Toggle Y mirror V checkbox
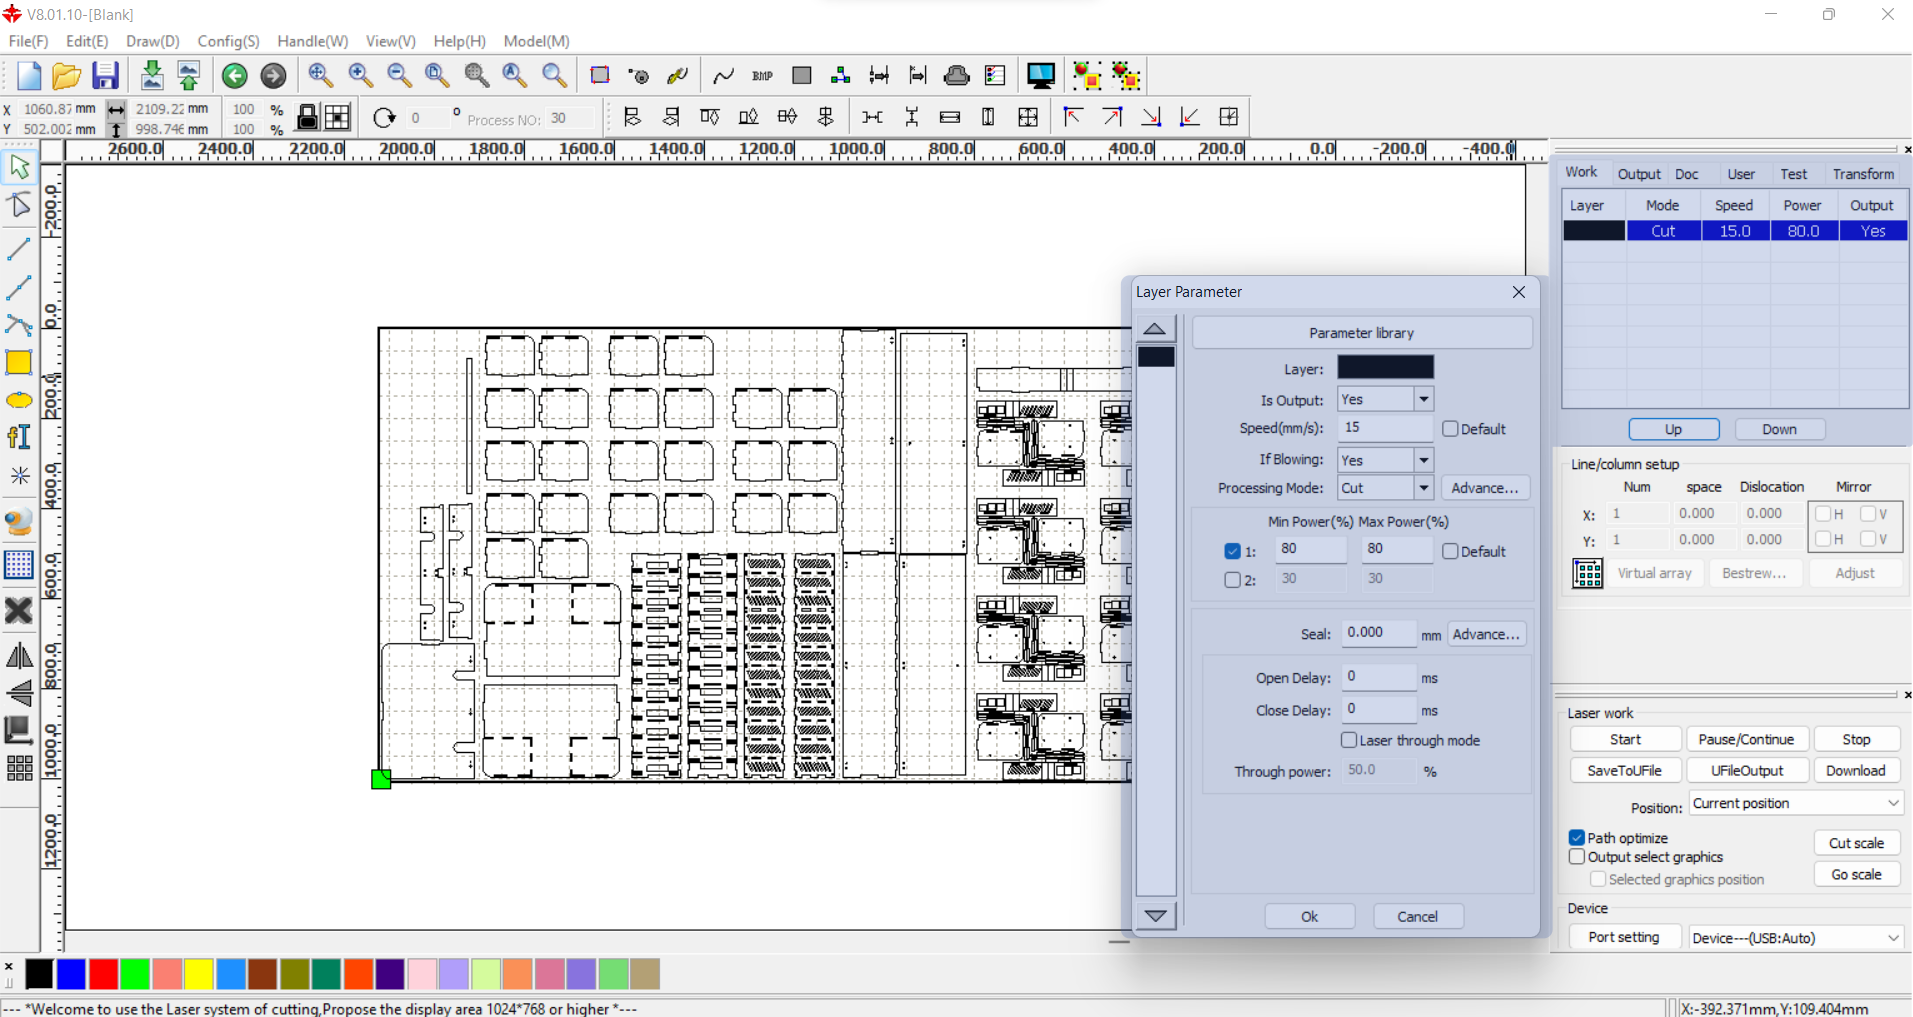The image size is (1913, 1017). pos(1867,539)
